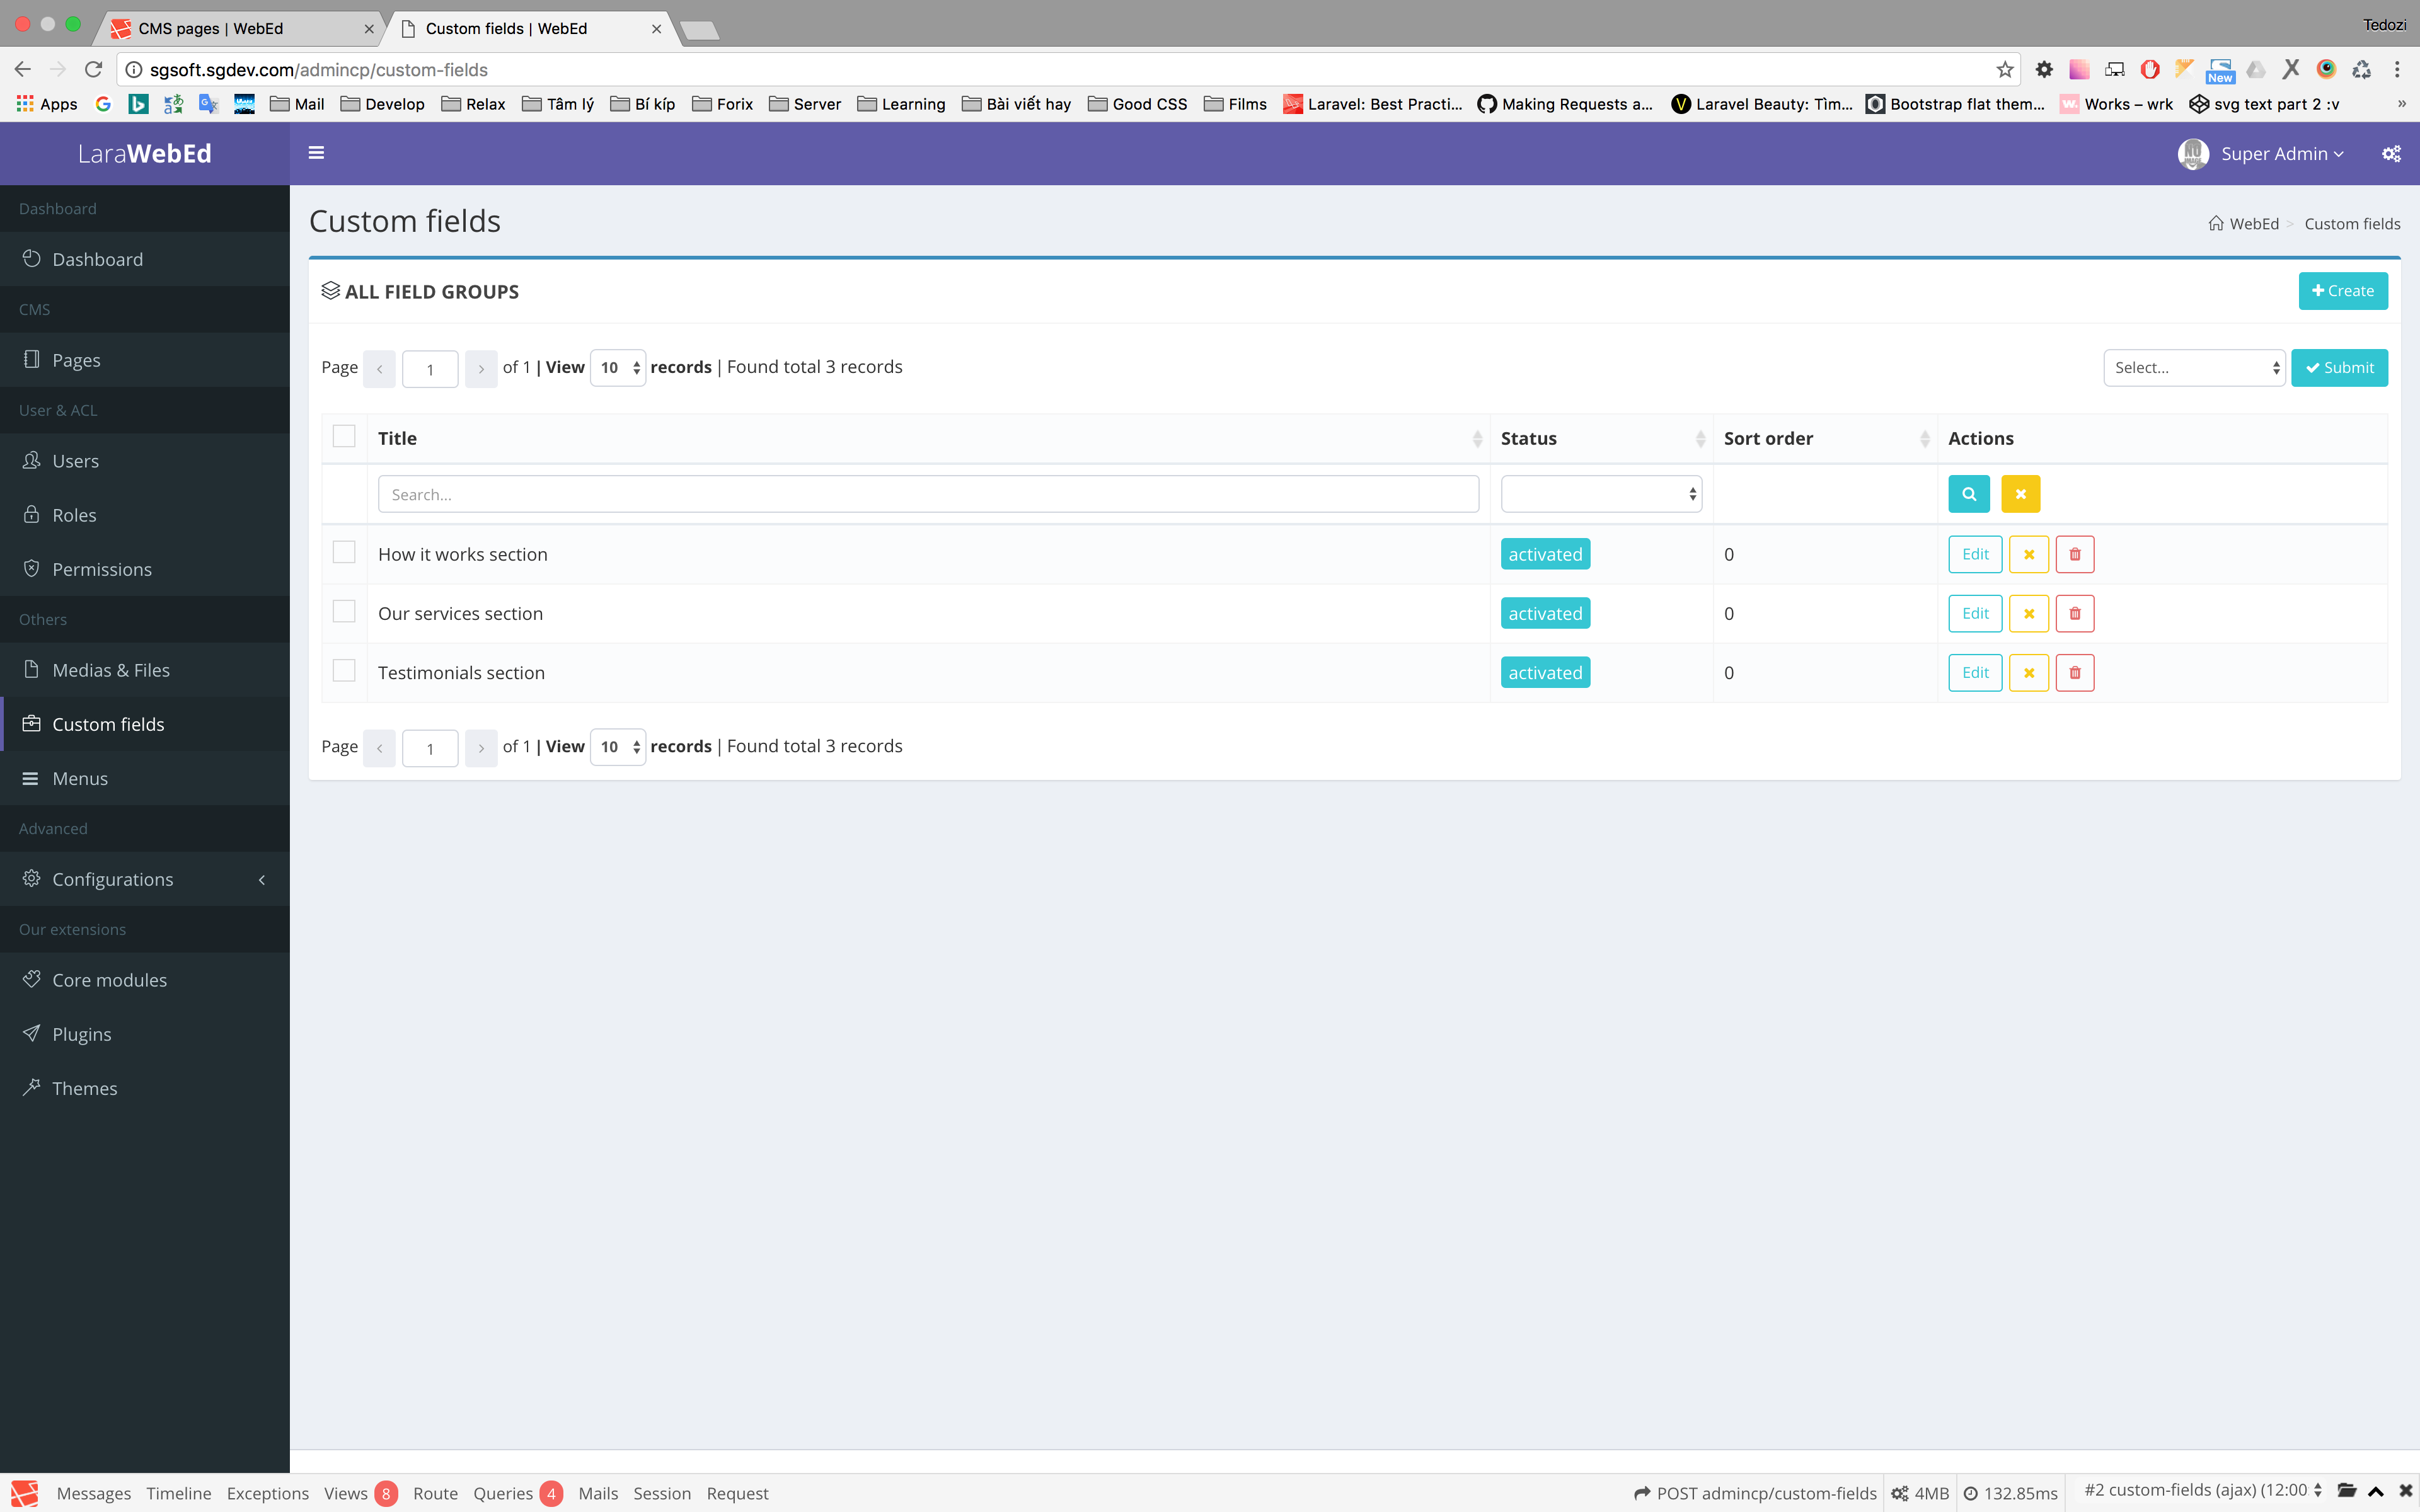The height and width of the screenshot is (1512, 2420).
Task: Click yellow X for Our services section
Action: coord(2028,614)
